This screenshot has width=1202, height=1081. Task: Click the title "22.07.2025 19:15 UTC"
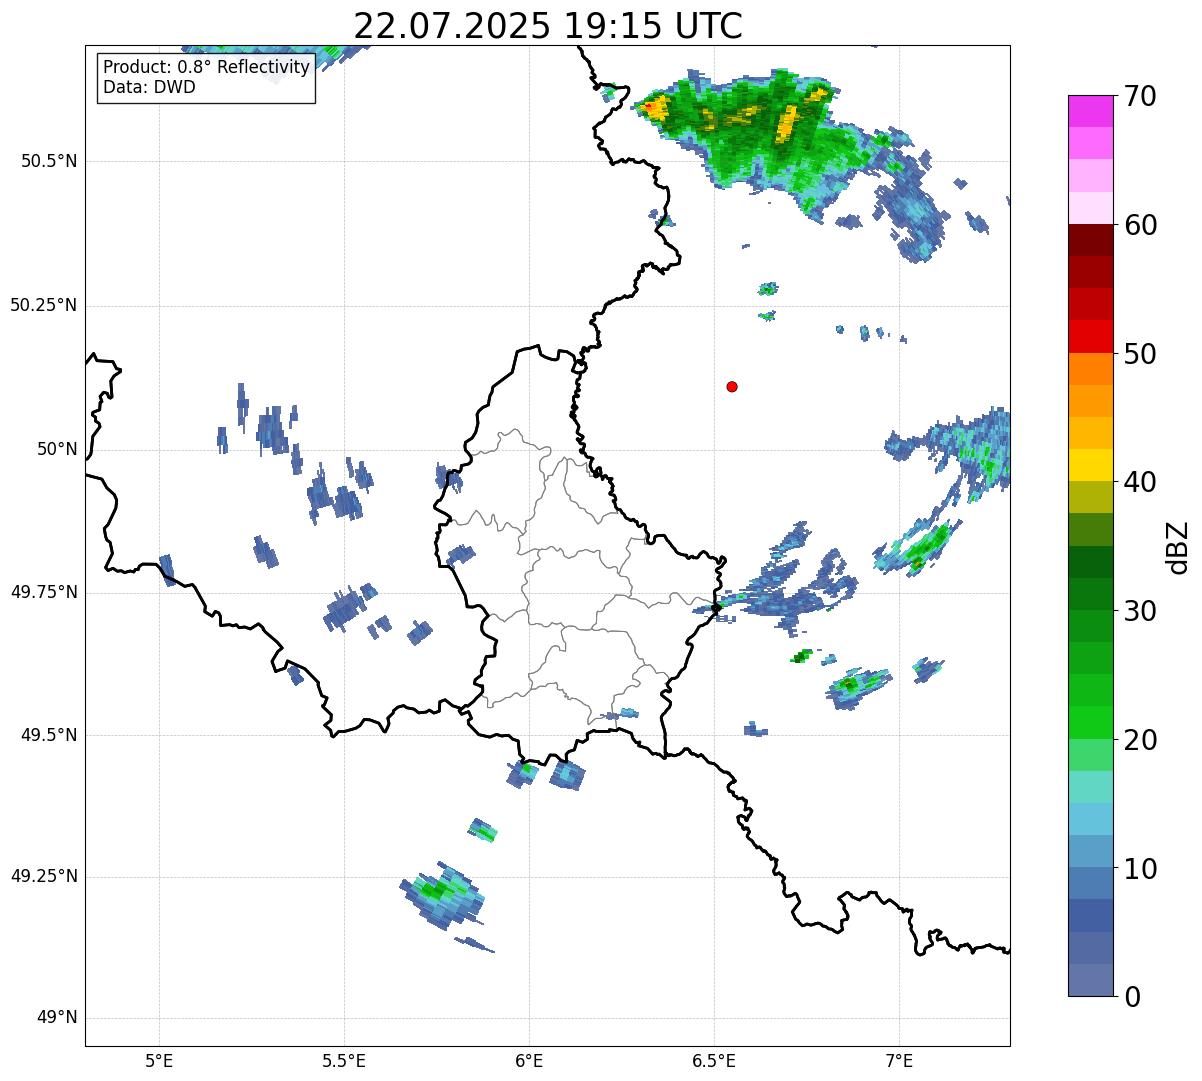548,26
